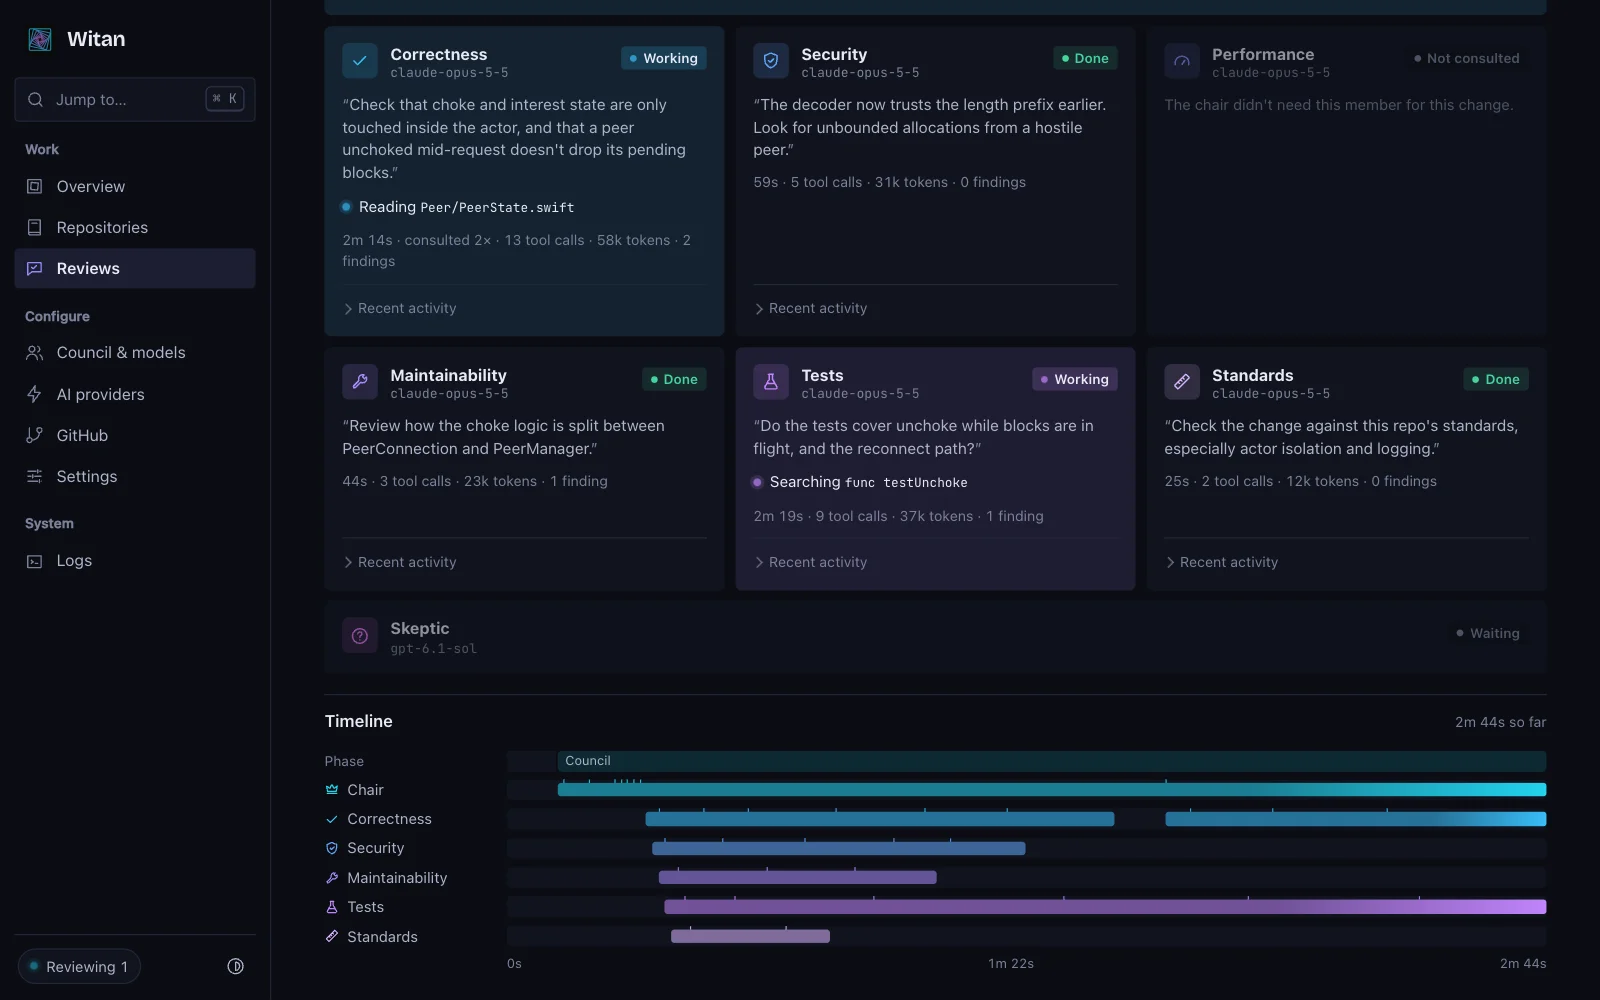Click the 1m 22s timeline axis label
The width and height of the screenshot is (1600, 1000).
pos(1011,964)
